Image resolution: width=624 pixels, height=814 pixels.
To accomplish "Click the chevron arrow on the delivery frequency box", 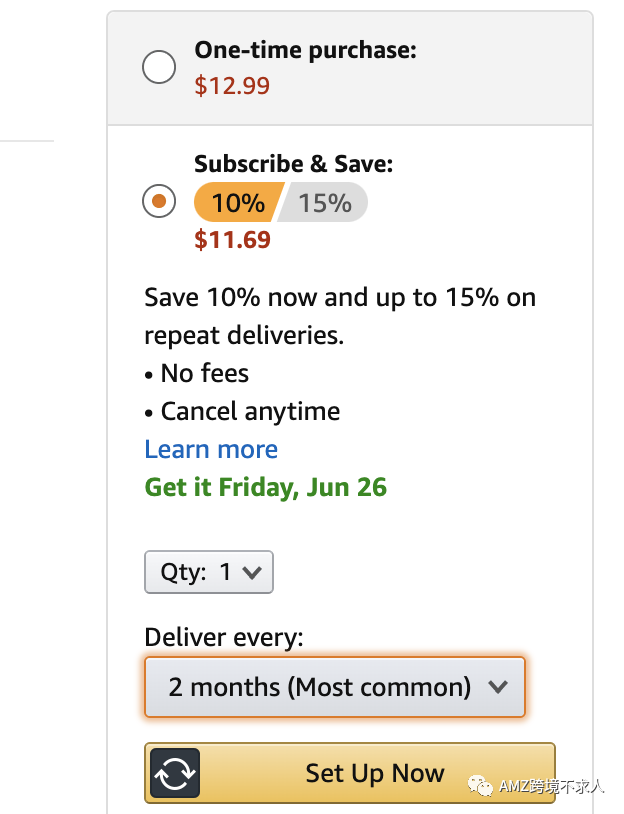I will (x=497, y=687).
